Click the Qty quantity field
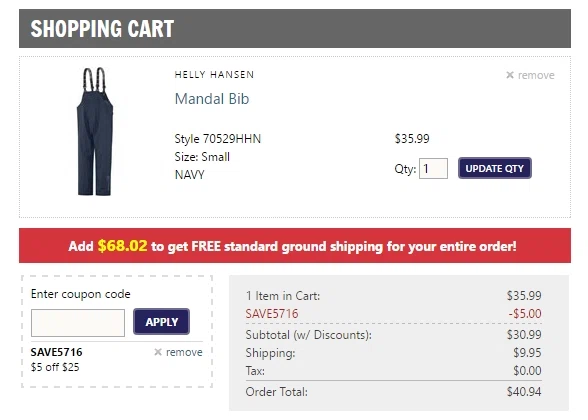This screenshot has width=588, height=420. (x=433, y=168)
